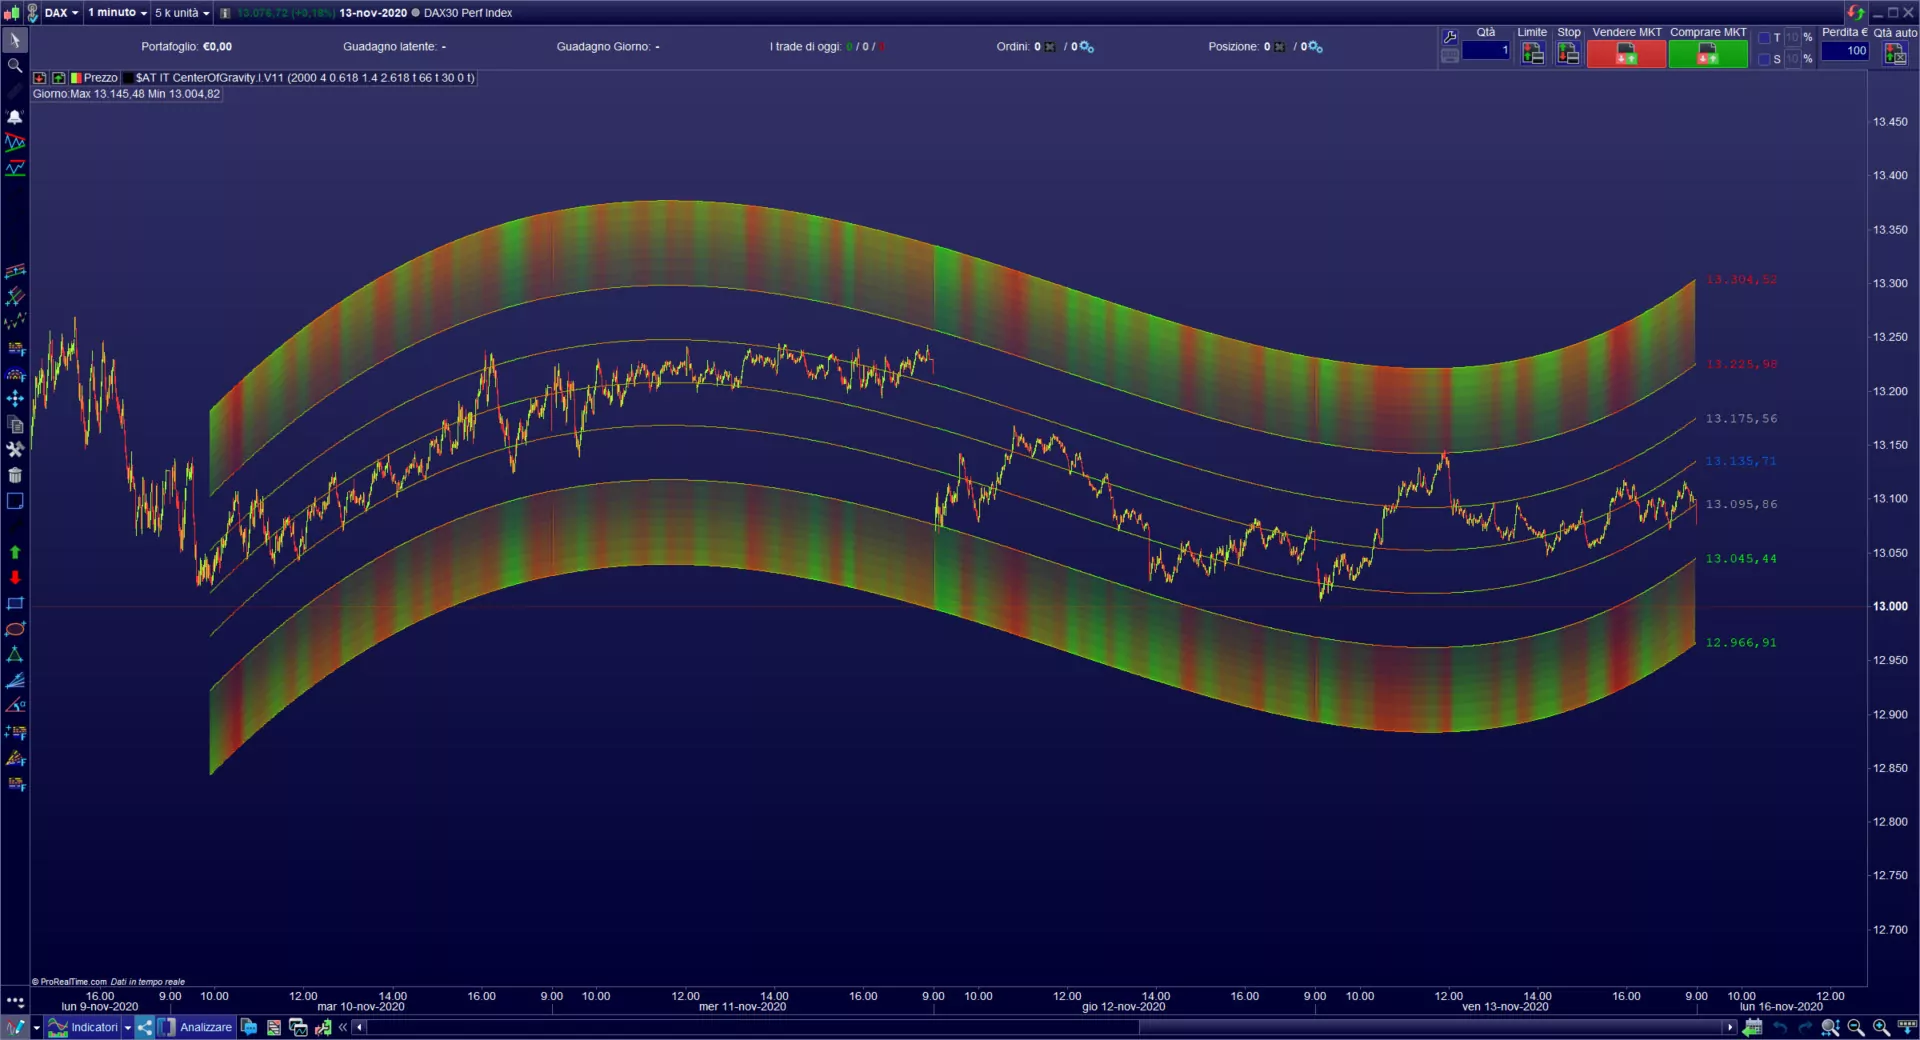This screenshot has height=1040, width=1920.
Task: Toggle the chart linking icon next to DAX
Action: click(32, 13)
